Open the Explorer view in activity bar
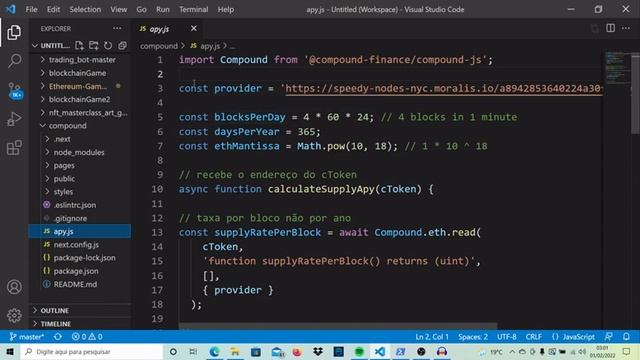This screenshot has height=360, width=640. (x=14, y=33)
